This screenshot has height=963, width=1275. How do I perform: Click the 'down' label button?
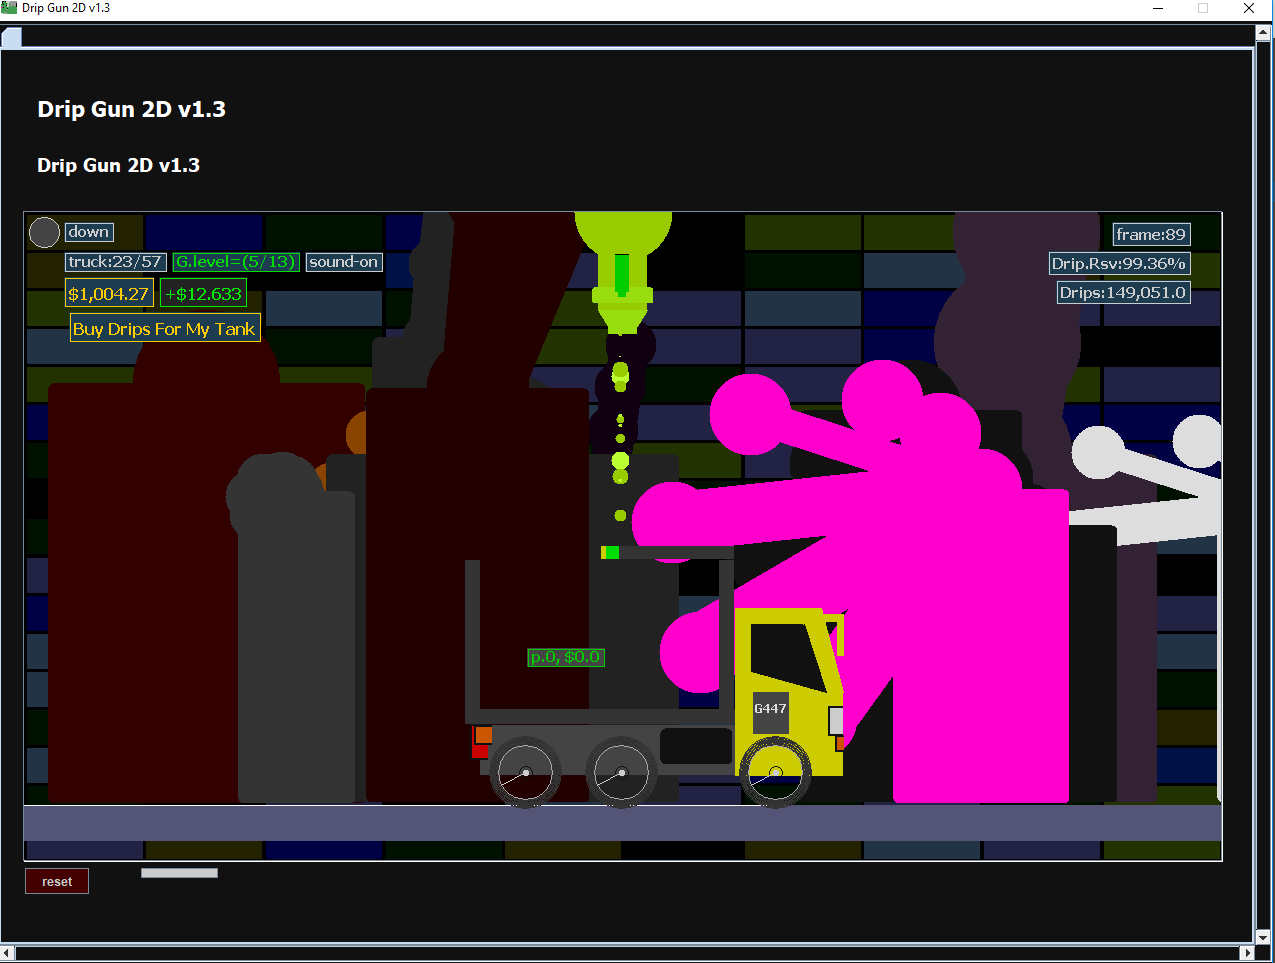(89, 232)
